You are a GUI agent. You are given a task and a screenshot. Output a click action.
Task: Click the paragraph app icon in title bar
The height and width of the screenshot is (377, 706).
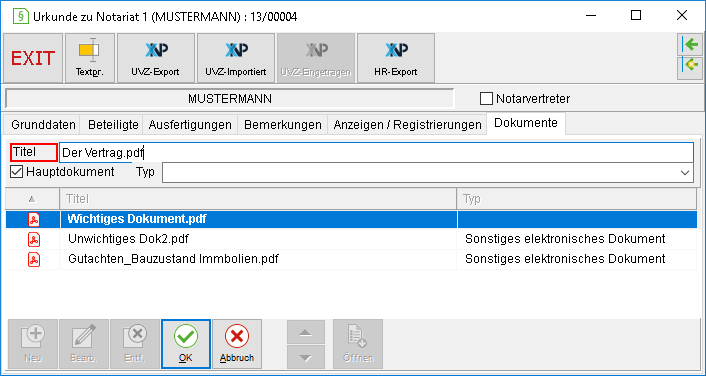point(20,16)
